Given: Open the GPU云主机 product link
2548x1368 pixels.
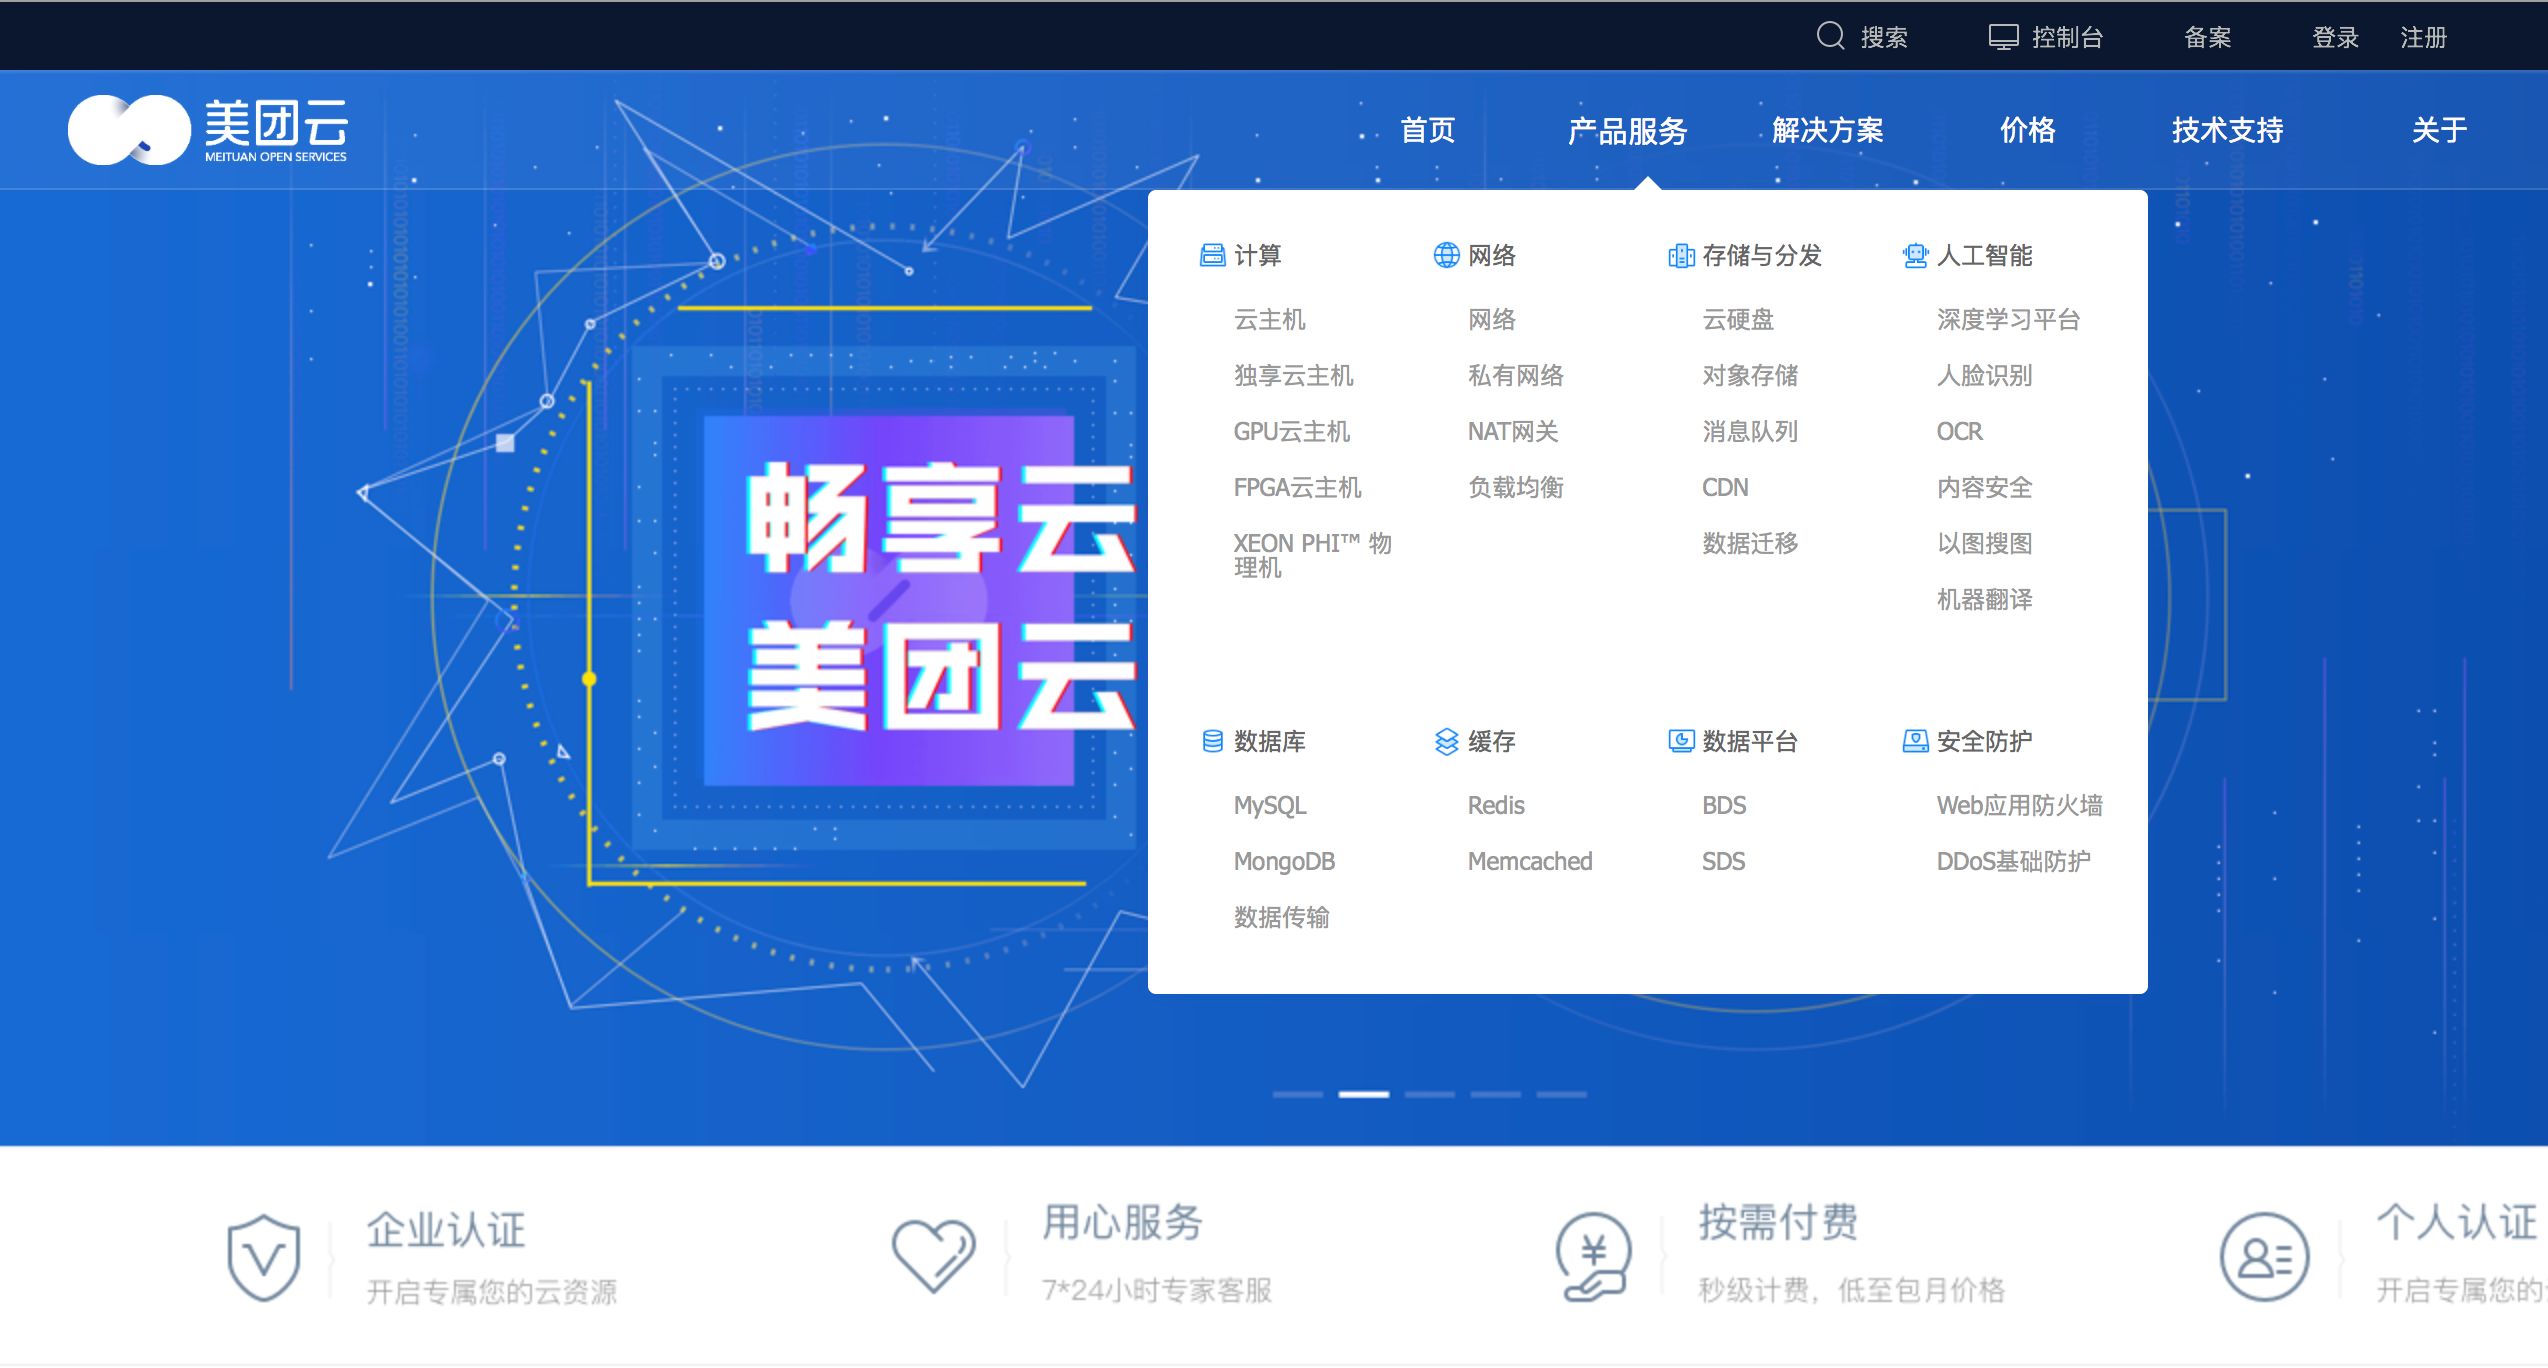Looking at the screenshot, I should tap(1291, 432).
